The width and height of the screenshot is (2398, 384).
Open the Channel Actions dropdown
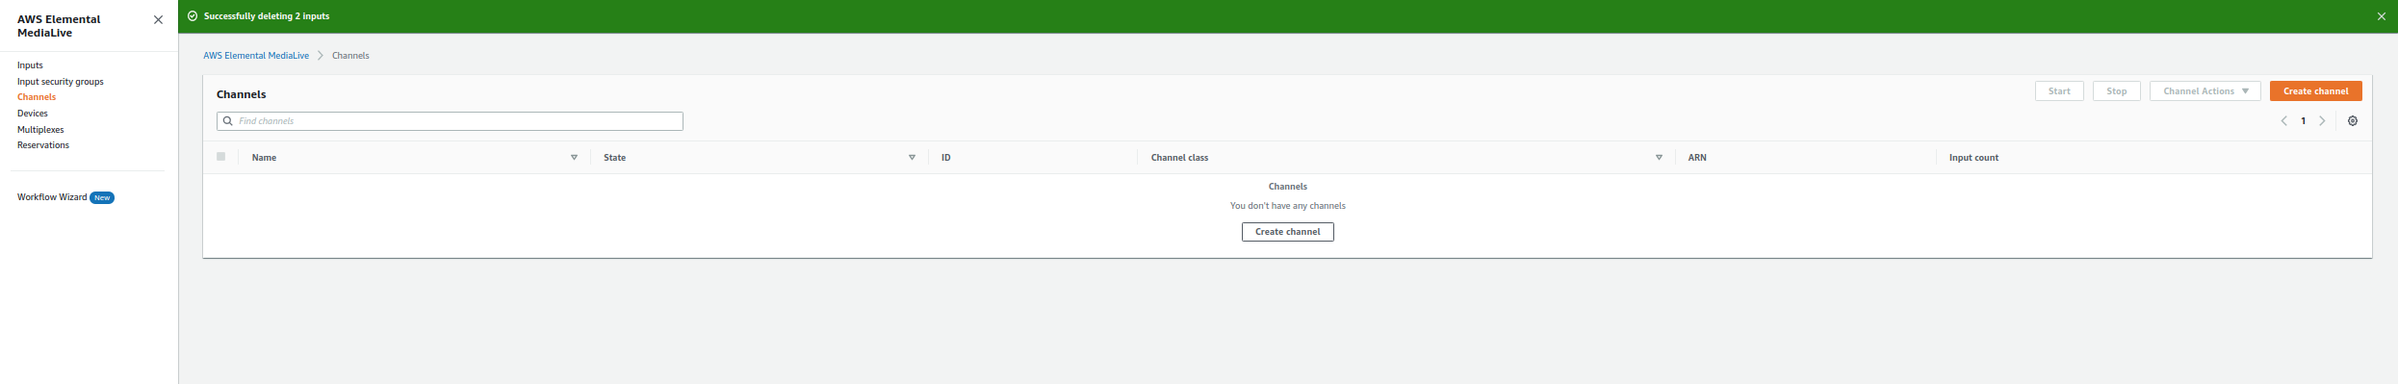coord(2205,91)
